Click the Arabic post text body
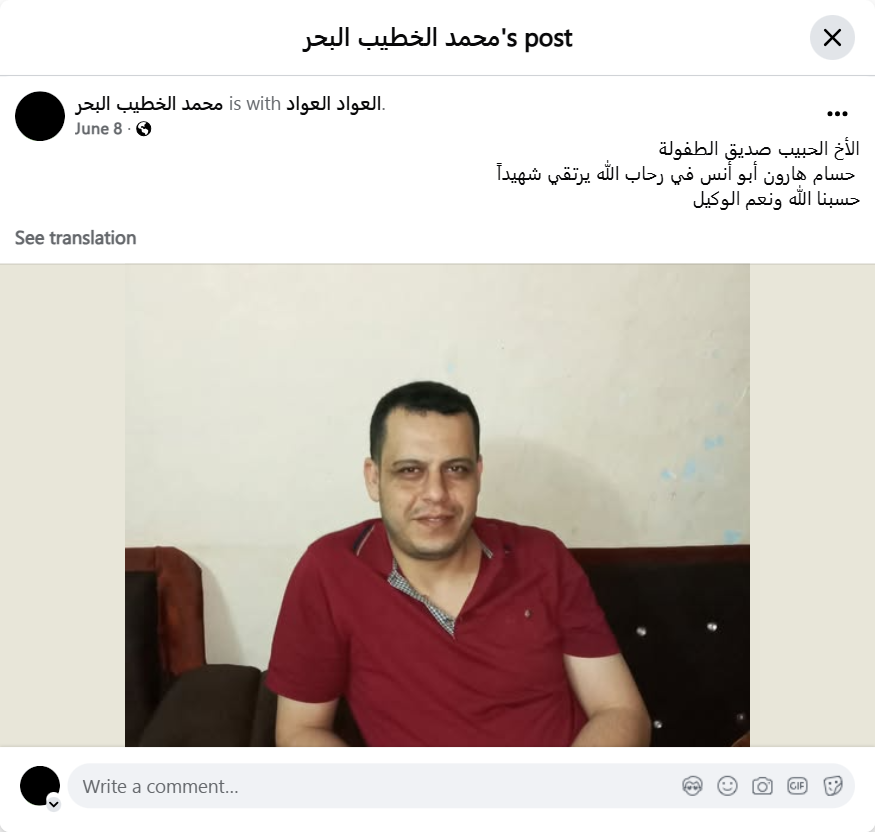The height and width of the screenshot is (832, 875). [678, 174]
